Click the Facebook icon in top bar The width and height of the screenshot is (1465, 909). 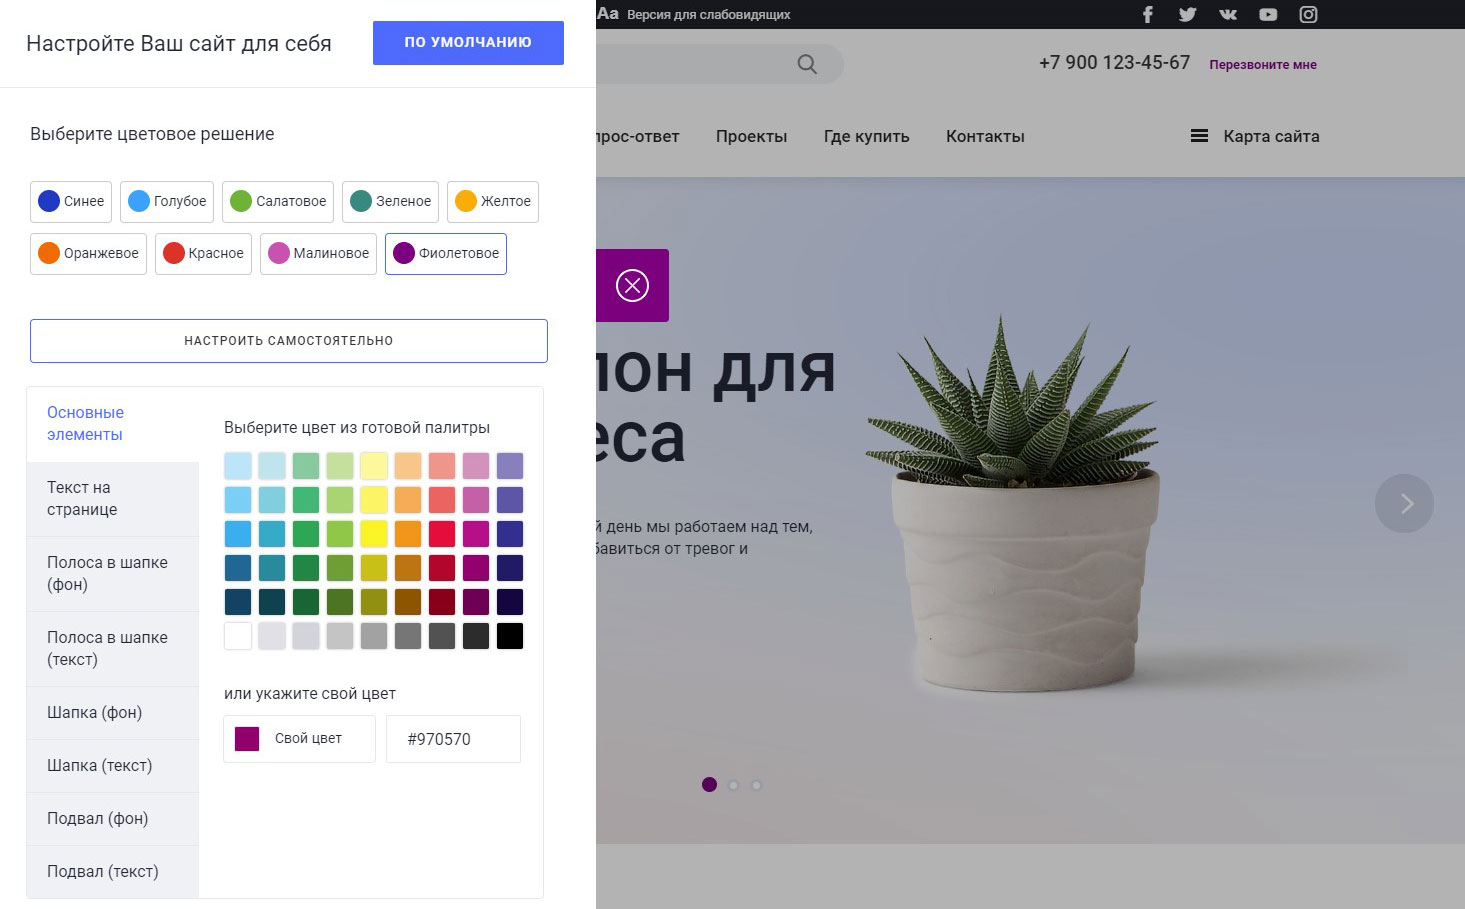pos(1147,14)
